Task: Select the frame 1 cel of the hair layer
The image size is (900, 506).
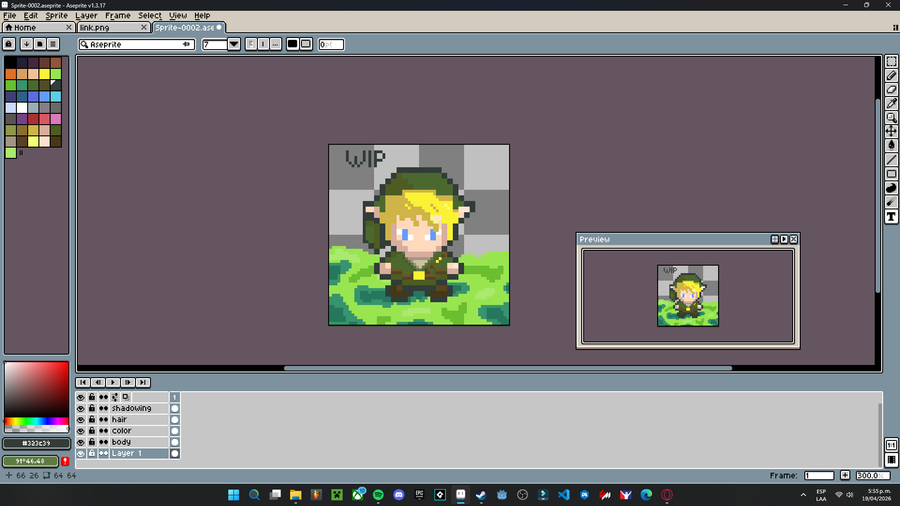Action: (175, 419)
